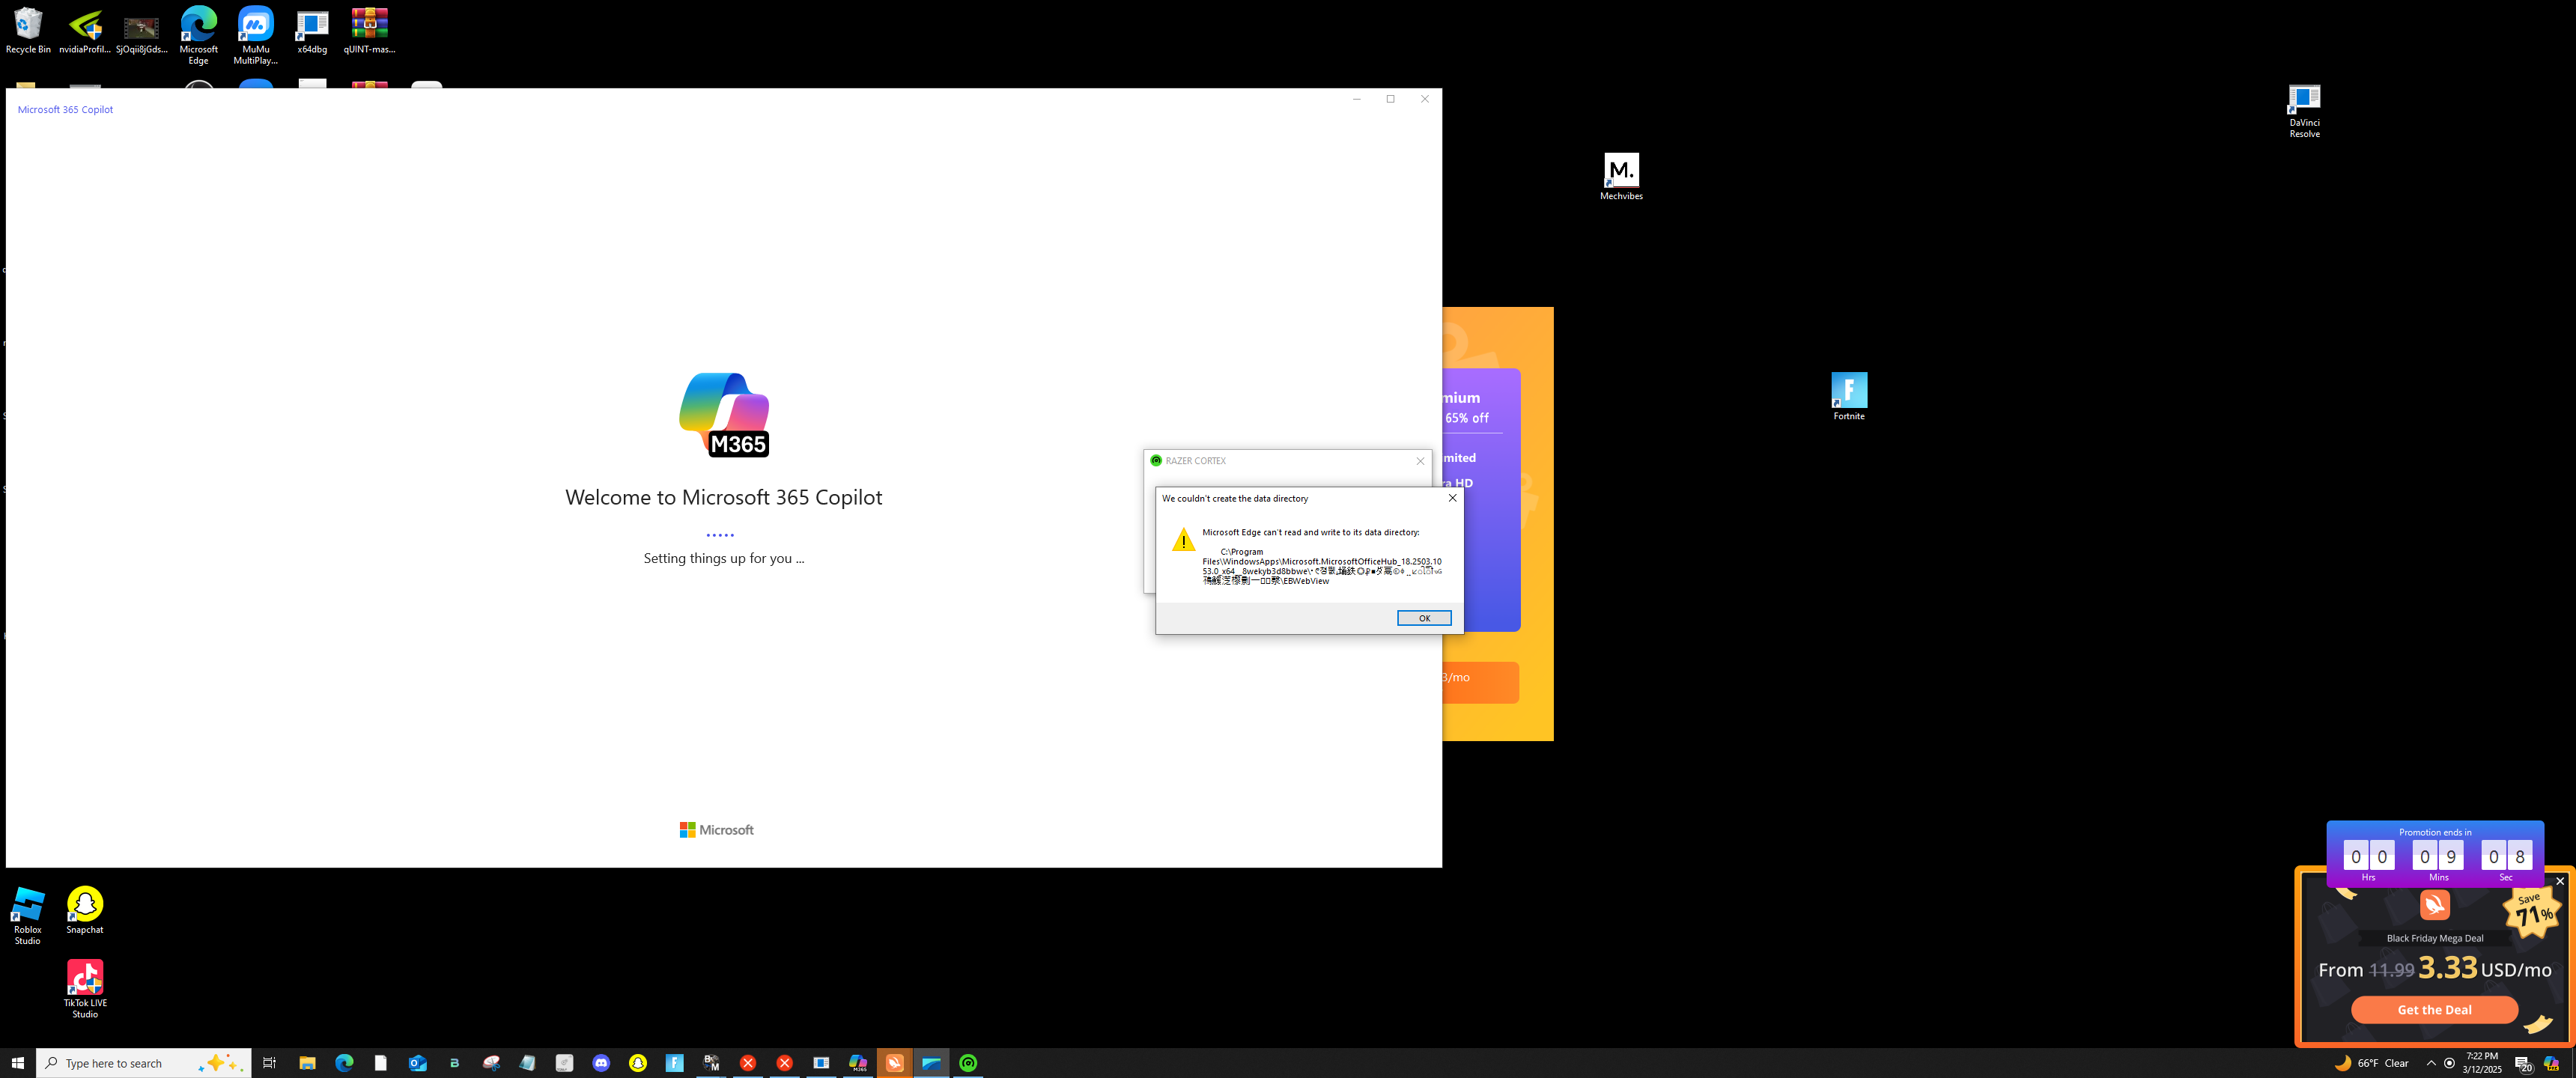Dismiss the Black Friday Mega Deal popup
The width and height of the screenshot is (2576, 1078).
click(2560, 881)
